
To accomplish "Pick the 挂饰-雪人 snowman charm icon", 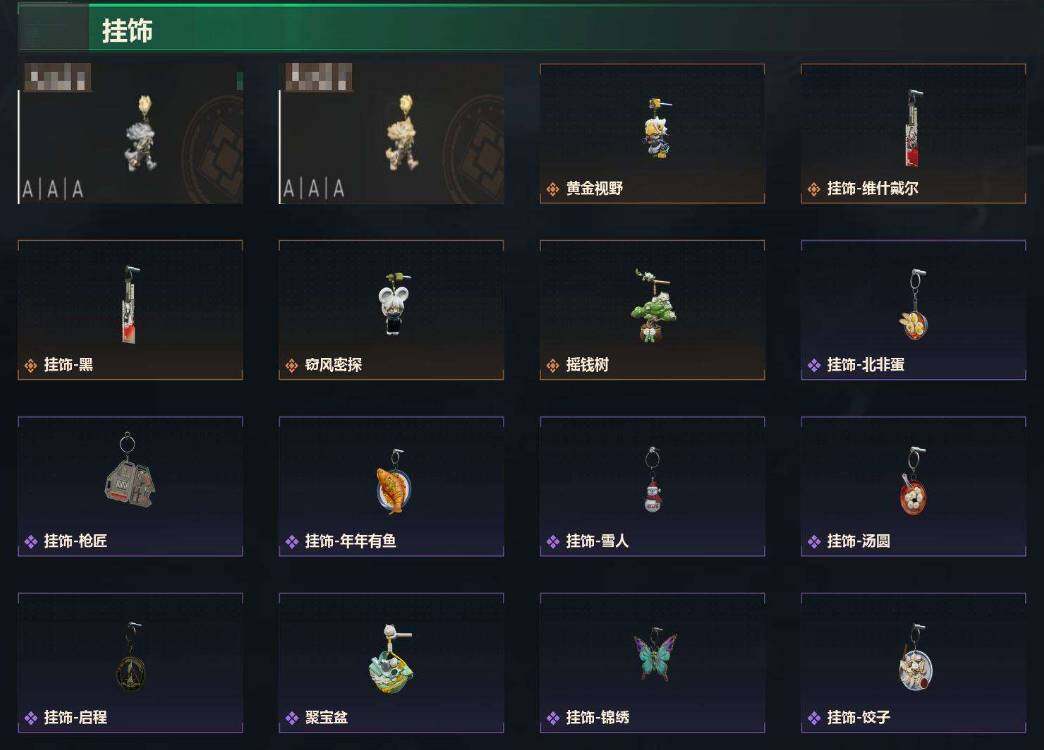I will 652,480.
